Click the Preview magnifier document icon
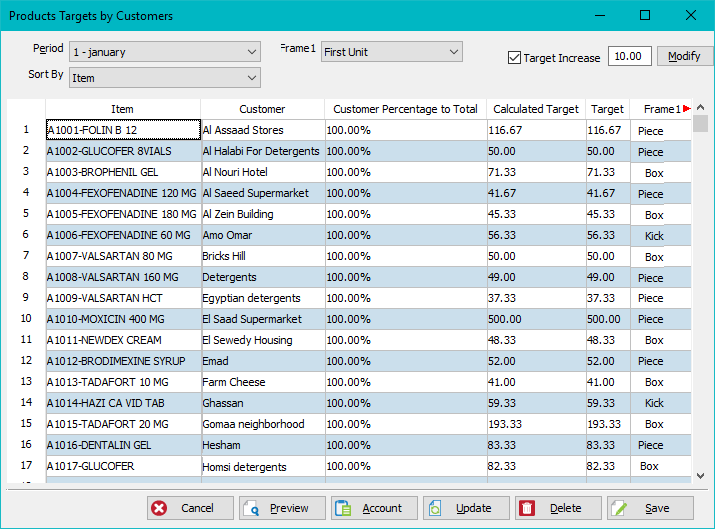The height and width of the screenshot is (529, 715). (x=251, y=508)
